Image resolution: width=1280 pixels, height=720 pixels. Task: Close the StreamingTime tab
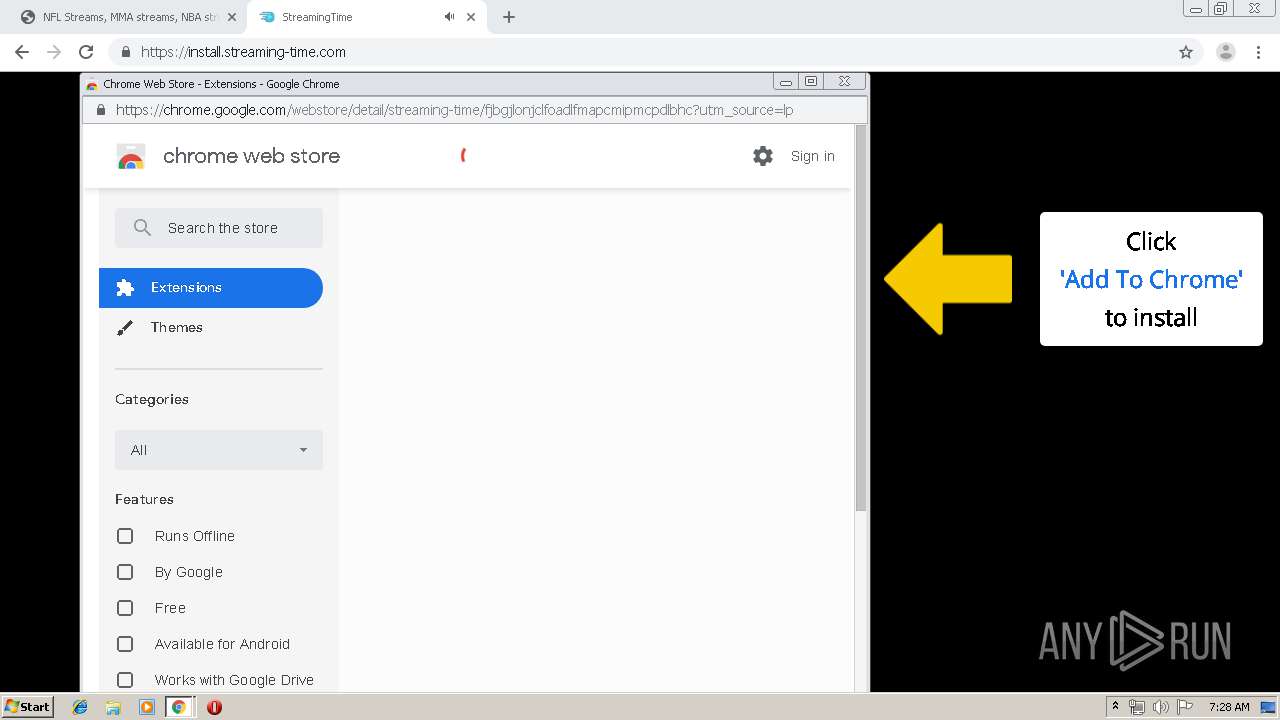(x=471, y=17)
